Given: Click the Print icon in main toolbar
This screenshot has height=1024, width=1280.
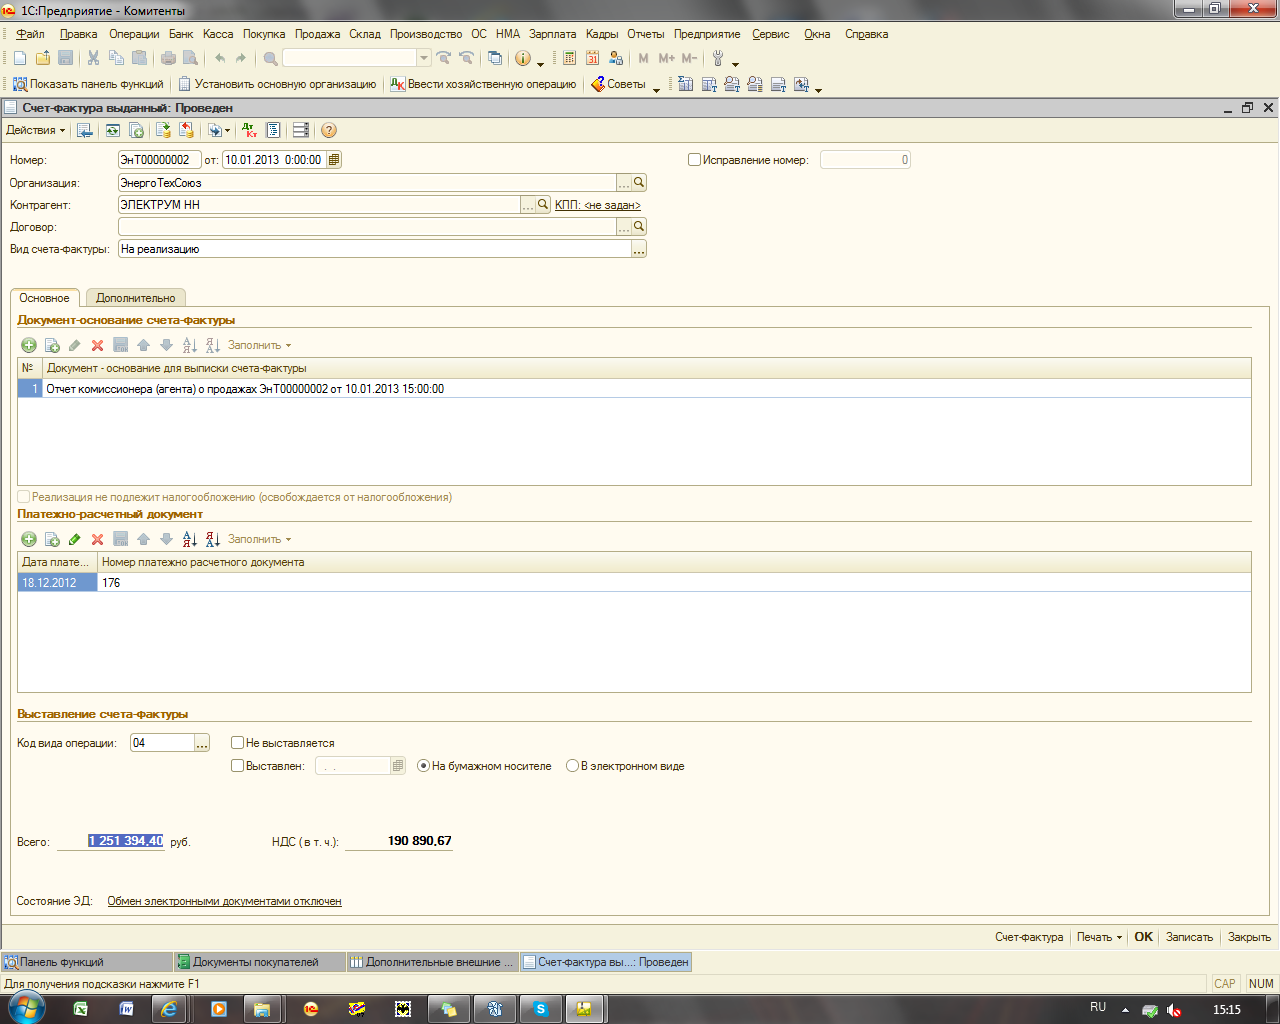Looking at the screenshot, I should click(x=168, y=59).
